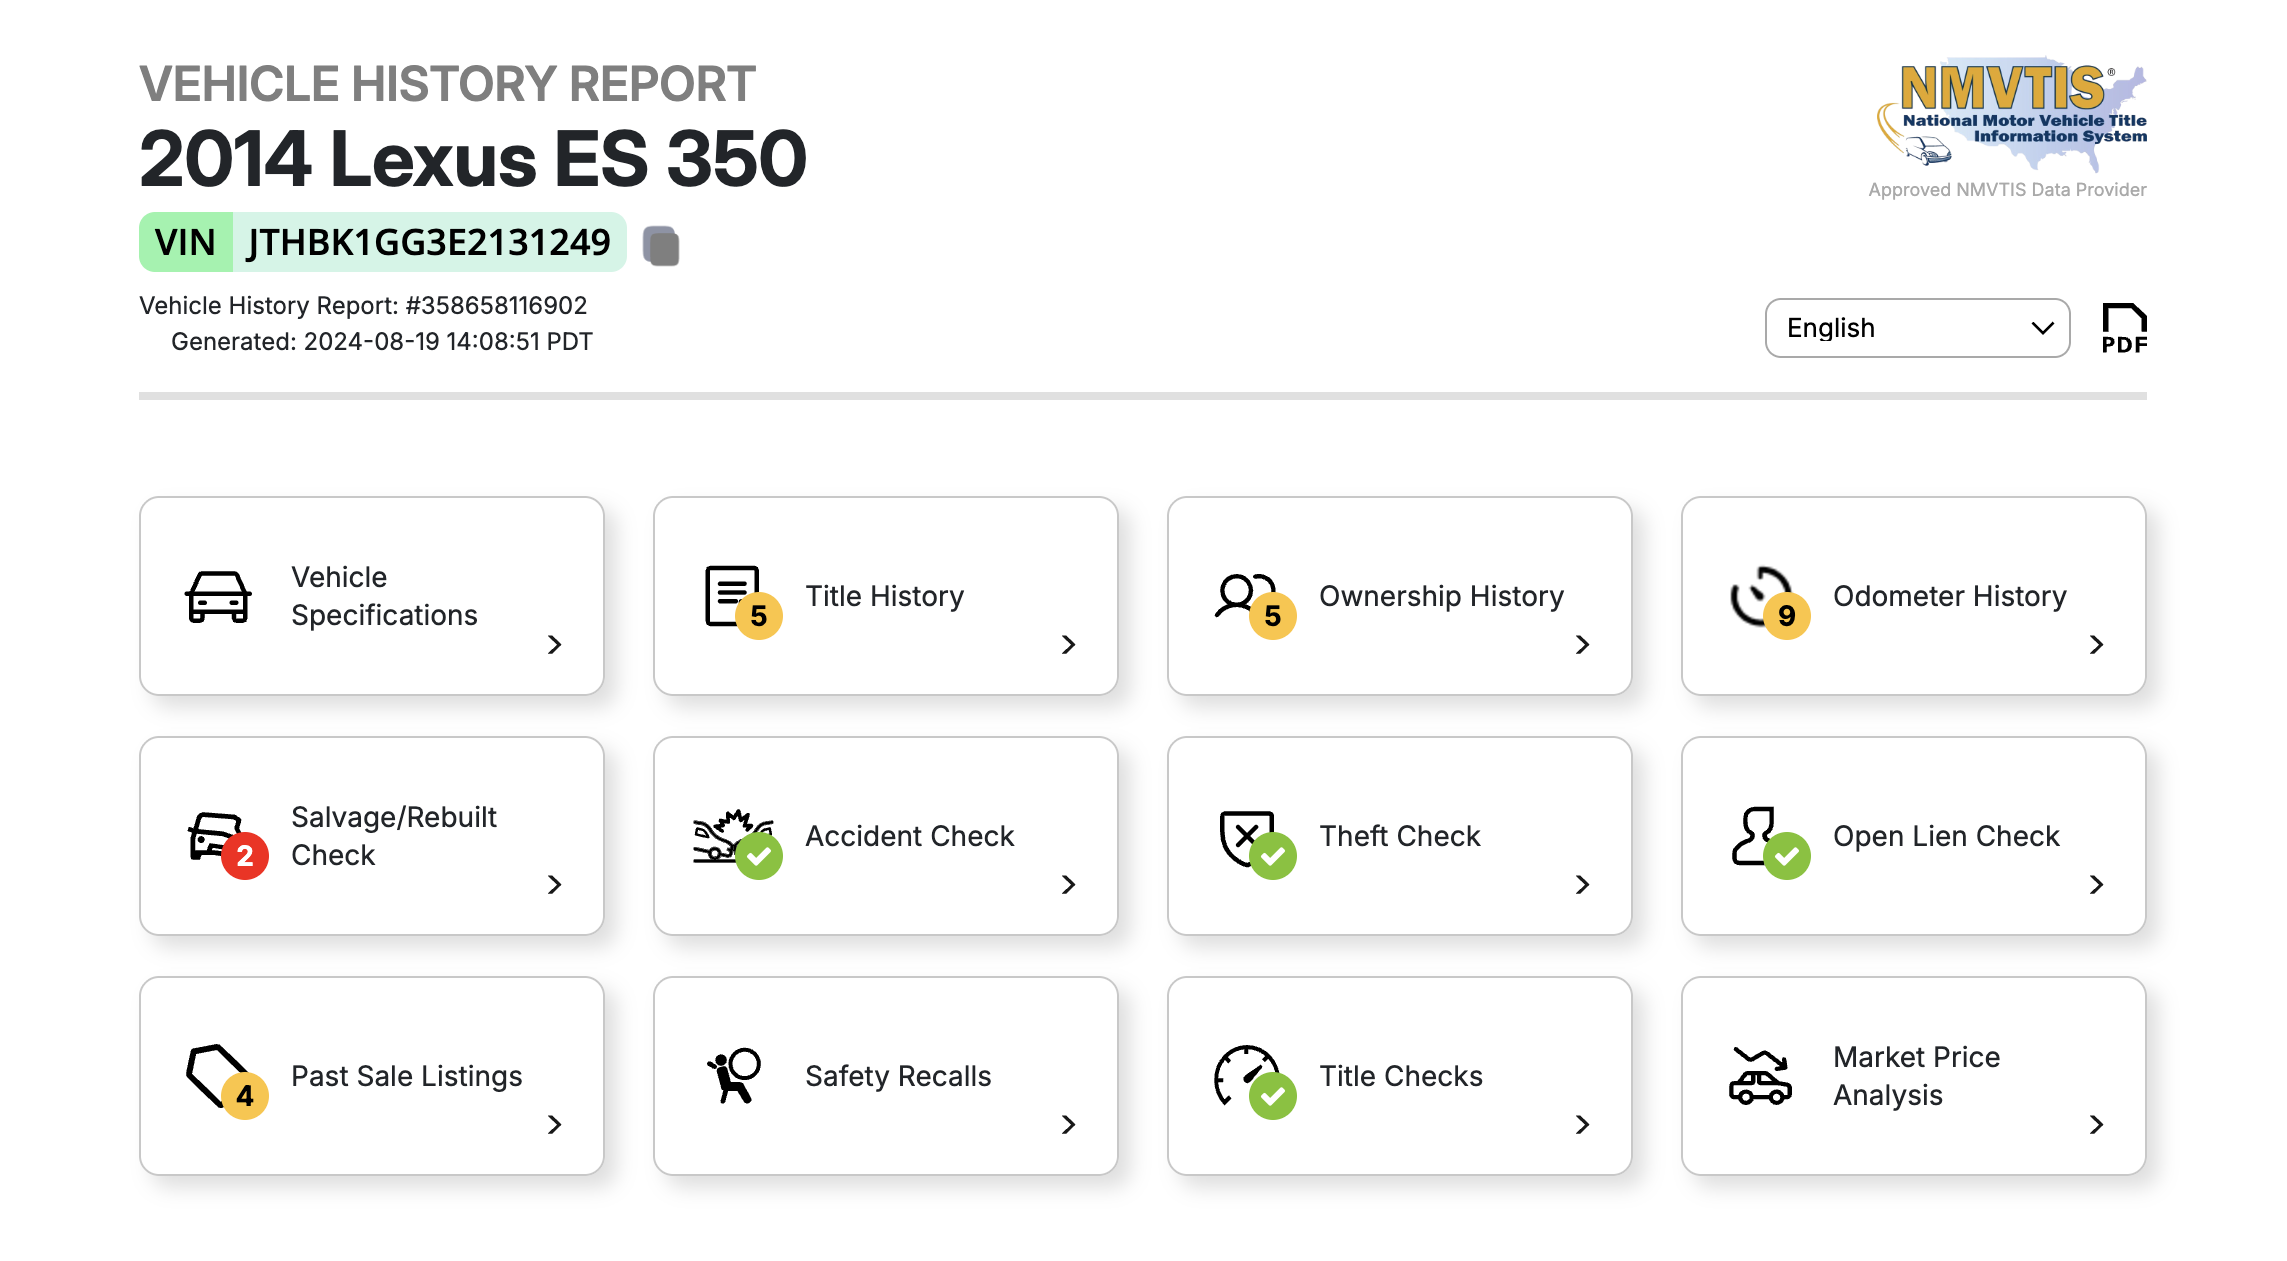Viewport: 2287px width, 1261px height.
Task: Click the Safety Recalls airbag icon
Action: point(735,1076)
